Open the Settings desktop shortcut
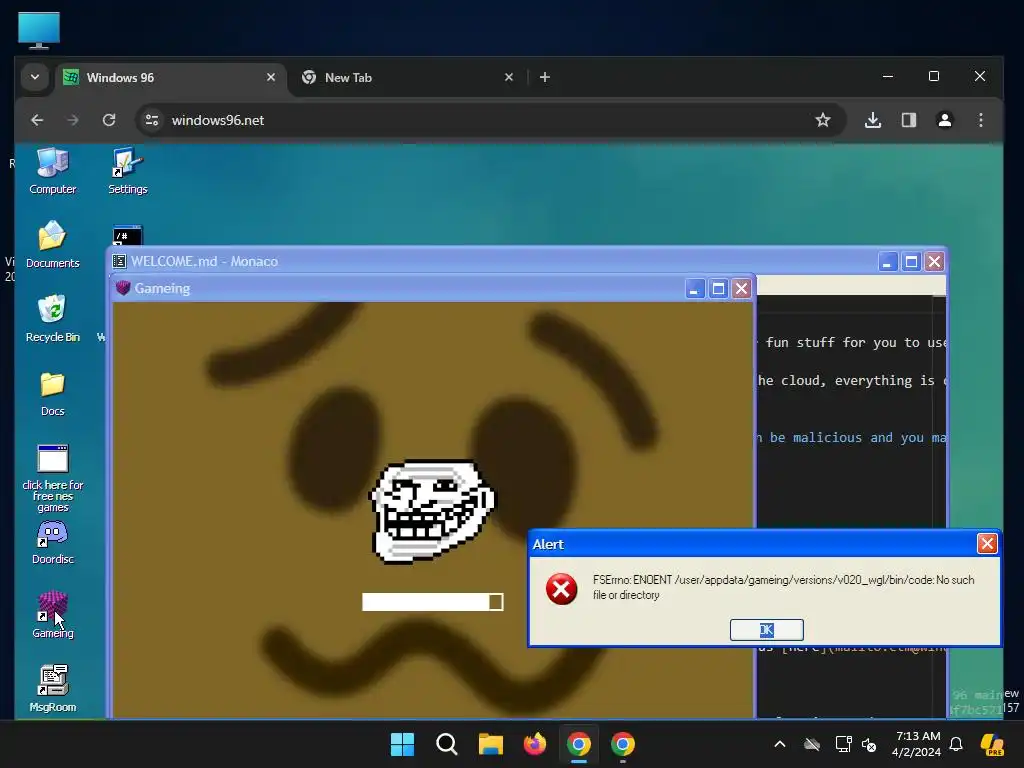 [127, 171]
